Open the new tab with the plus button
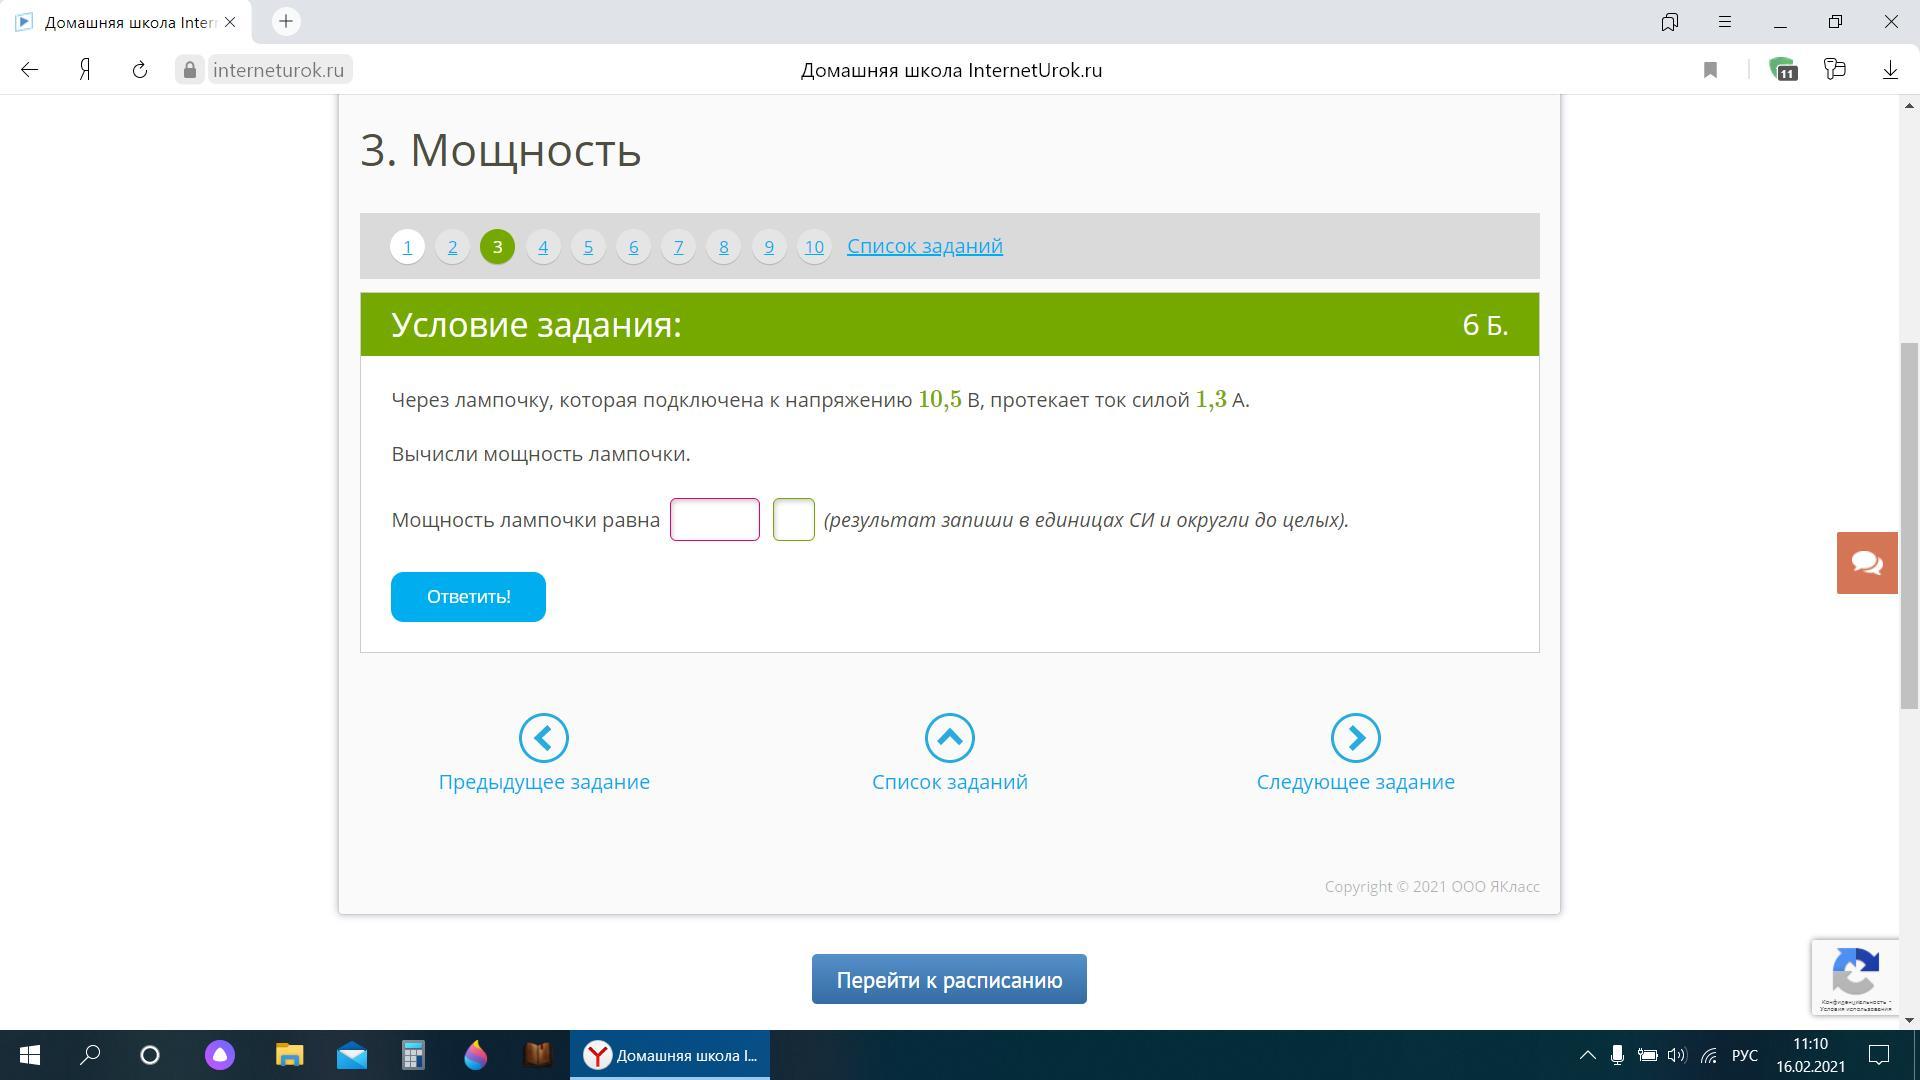The image size is (1920, 1080). click(x=286, y=22)
